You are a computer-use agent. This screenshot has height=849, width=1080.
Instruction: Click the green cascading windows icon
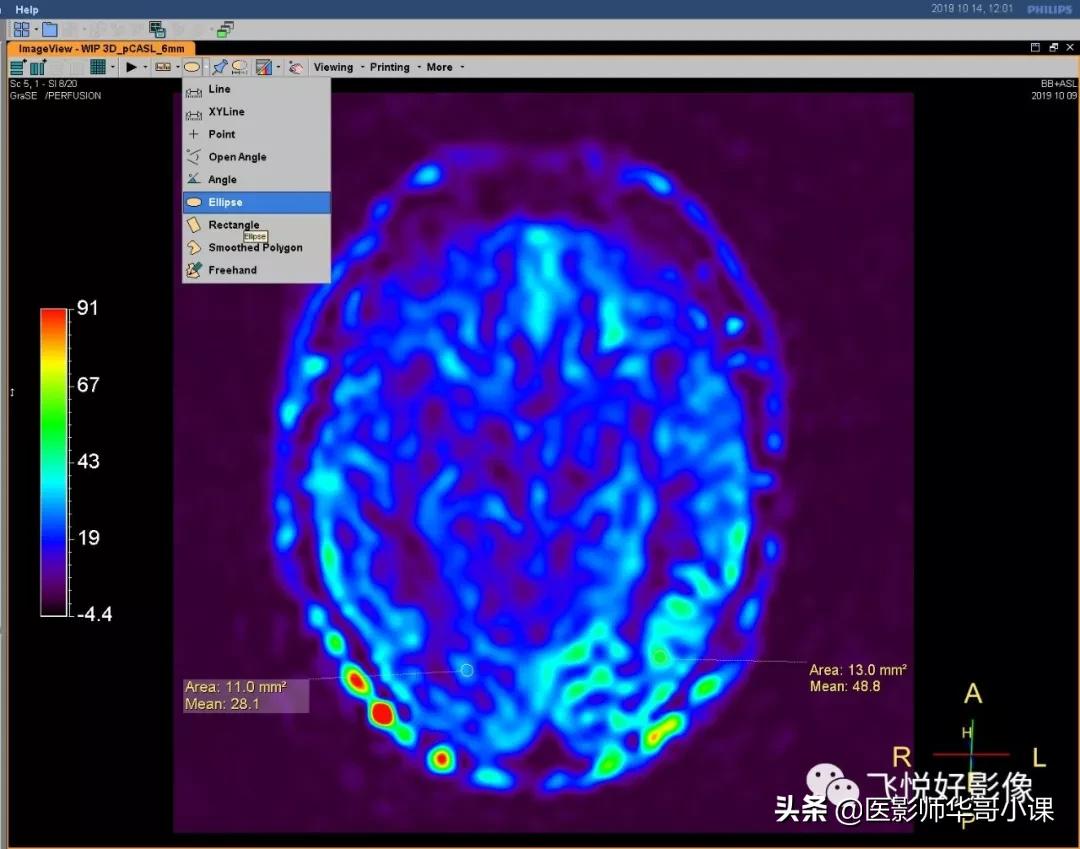click(x=225, y=30)
